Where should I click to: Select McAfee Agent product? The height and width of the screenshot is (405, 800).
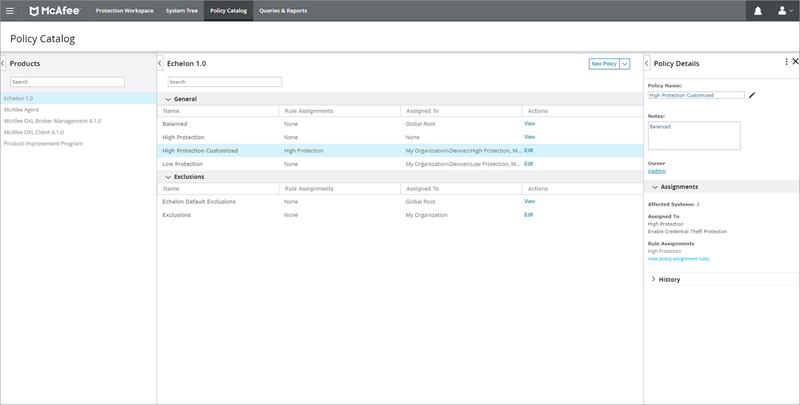(x=21, y=110)
